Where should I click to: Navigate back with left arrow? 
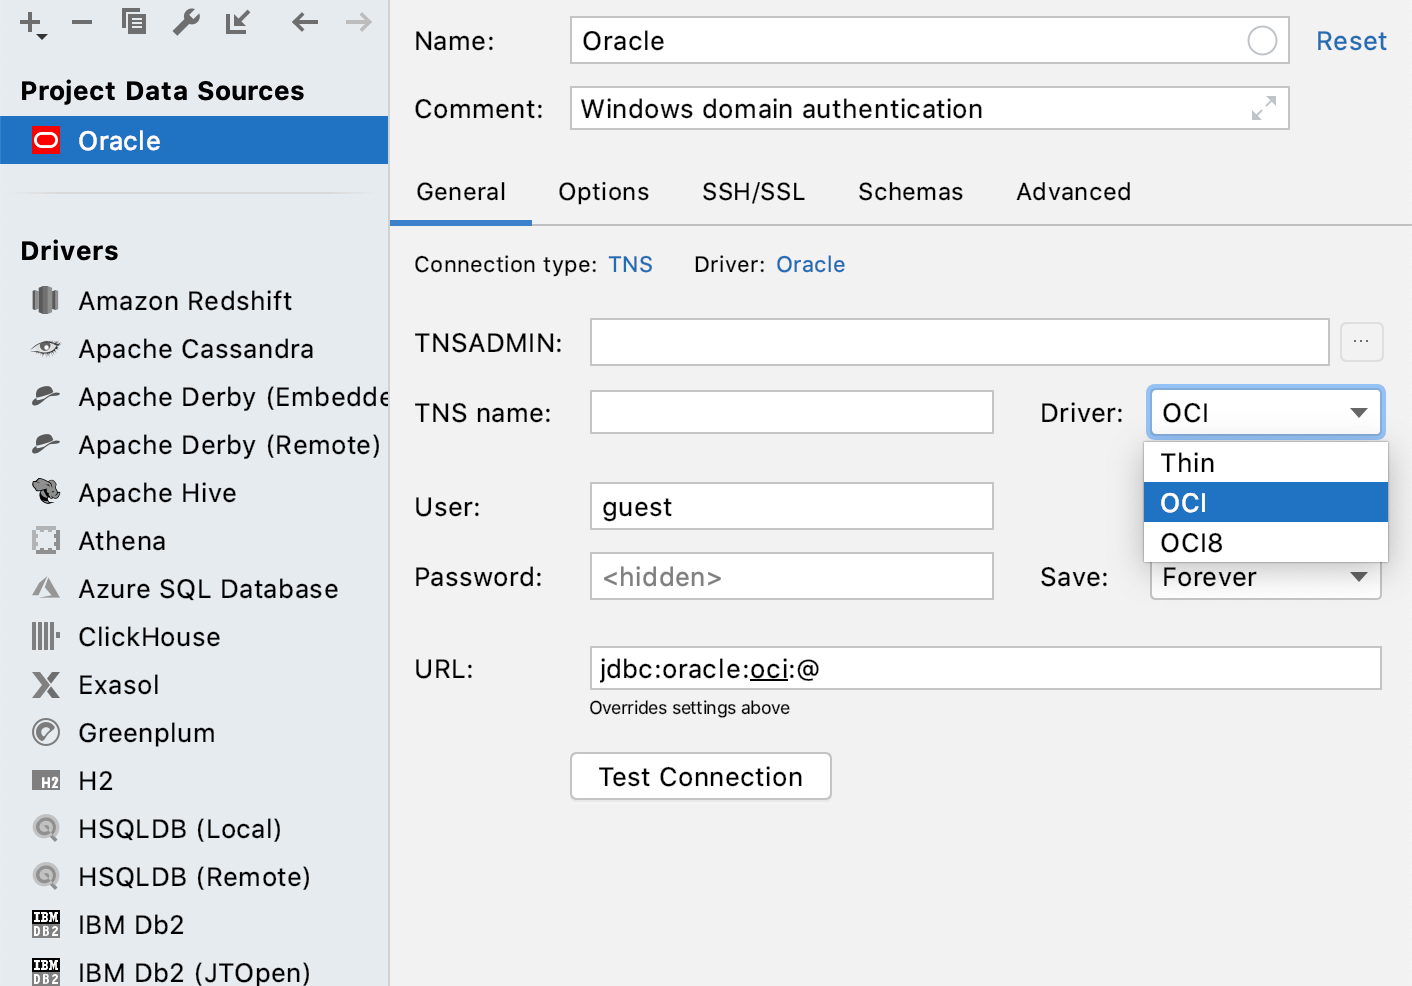click(x=304, y=22)
